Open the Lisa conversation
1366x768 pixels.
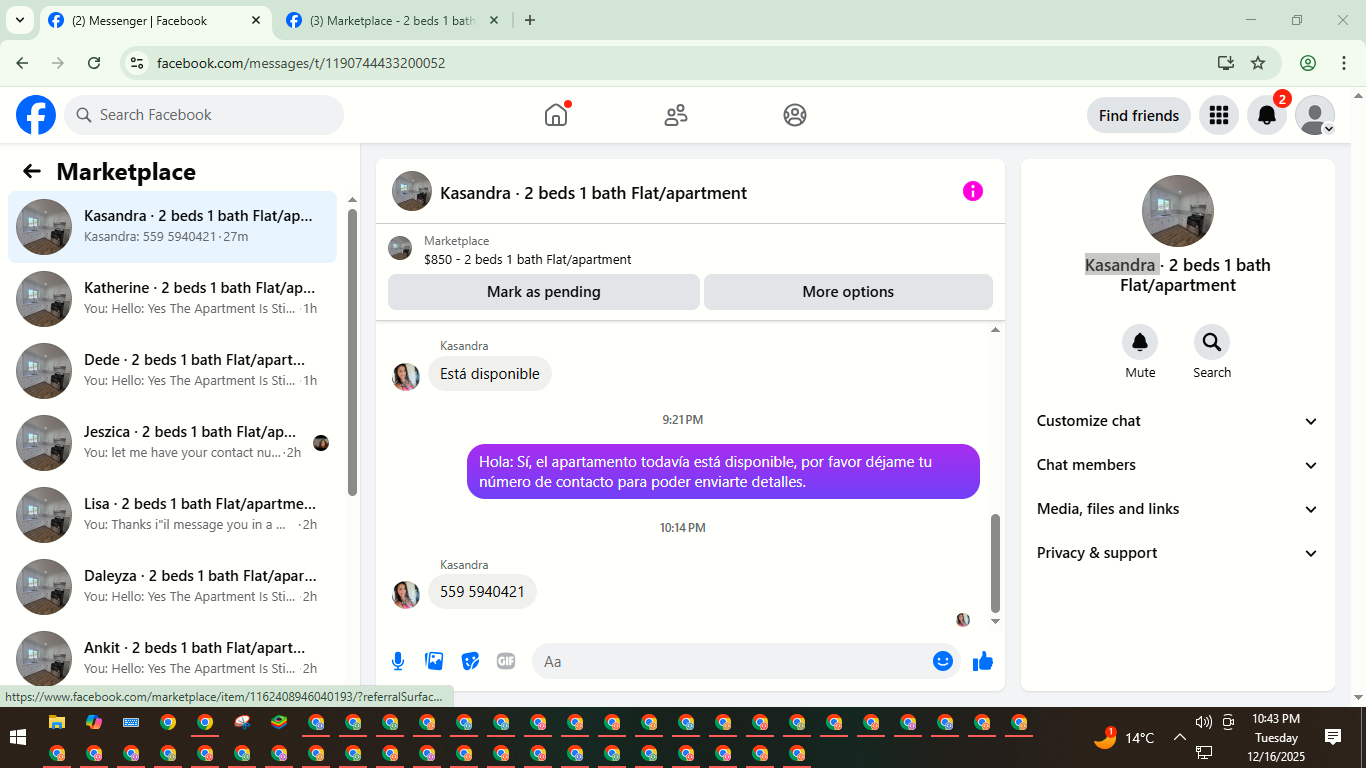tap(172, 515)
